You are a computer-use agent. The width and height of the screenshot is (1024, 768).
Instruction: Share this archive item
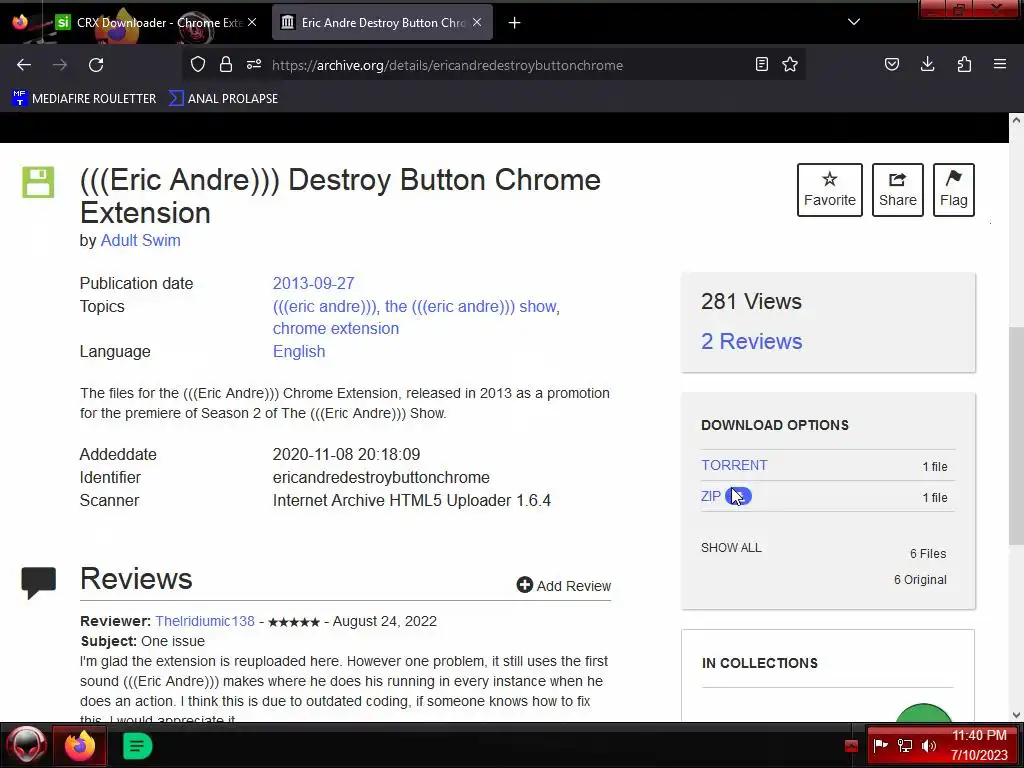pyautogui.click(x=897, y=190)
